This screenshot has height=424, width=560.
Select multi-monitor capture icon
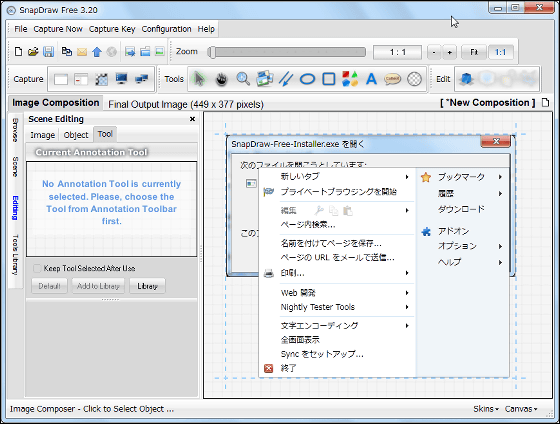(142, 79)
